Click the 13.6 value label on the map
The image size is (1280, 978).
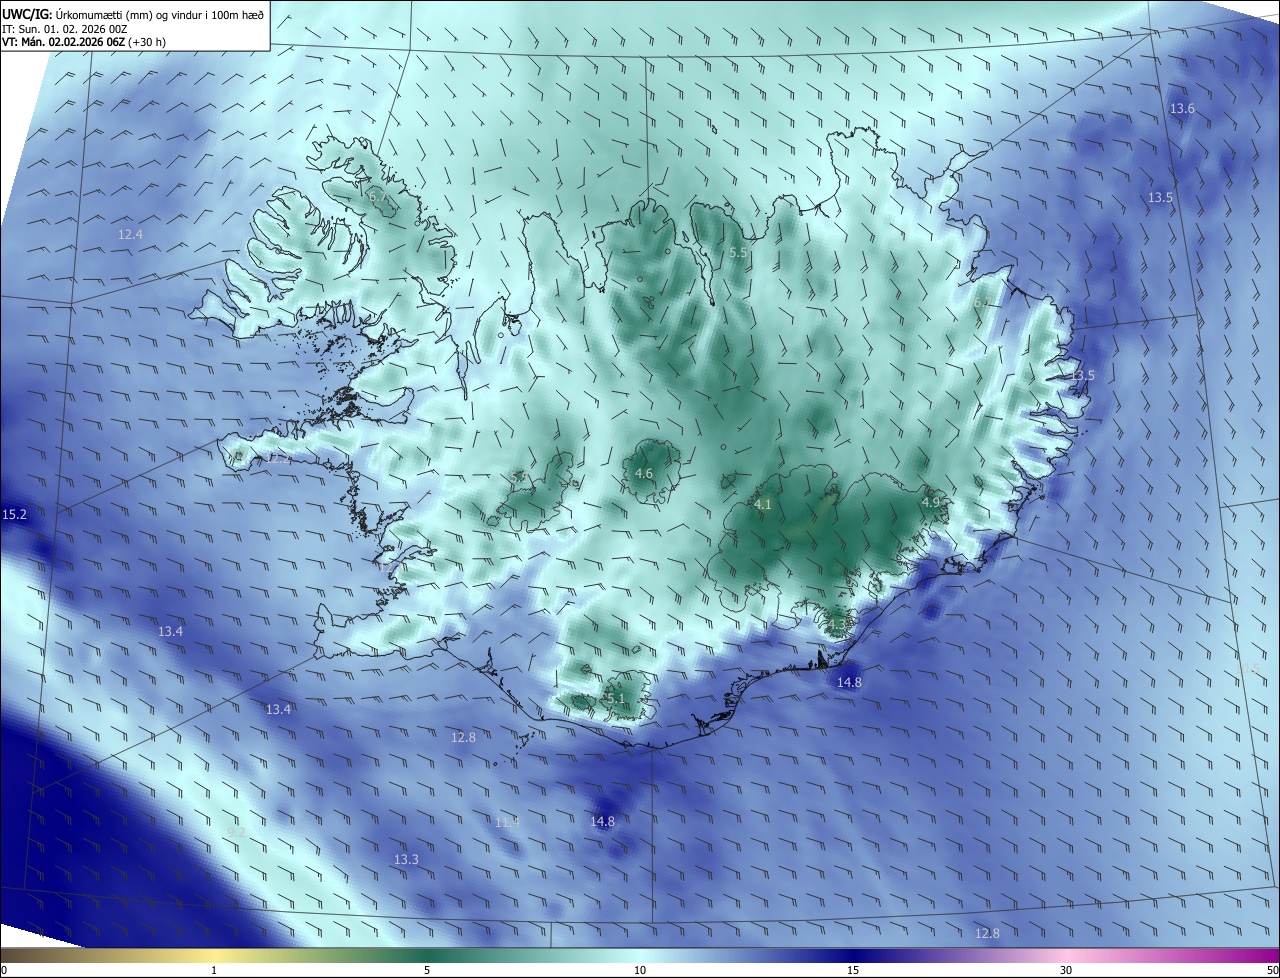[x=1182, y=108]
